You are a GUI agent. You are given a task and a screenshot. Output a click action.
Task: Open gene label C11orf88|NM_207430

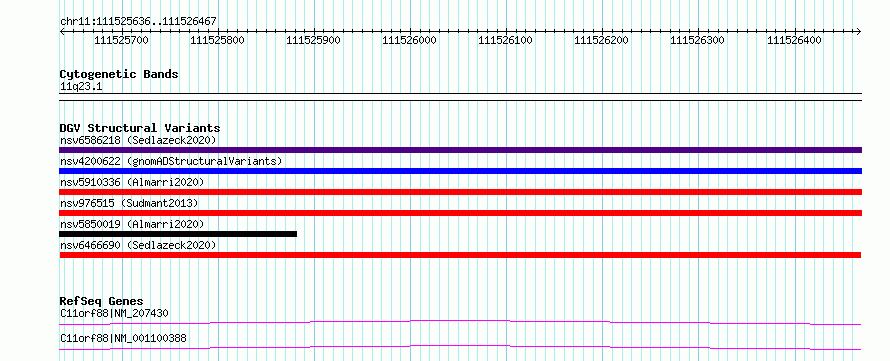(114, 313)
